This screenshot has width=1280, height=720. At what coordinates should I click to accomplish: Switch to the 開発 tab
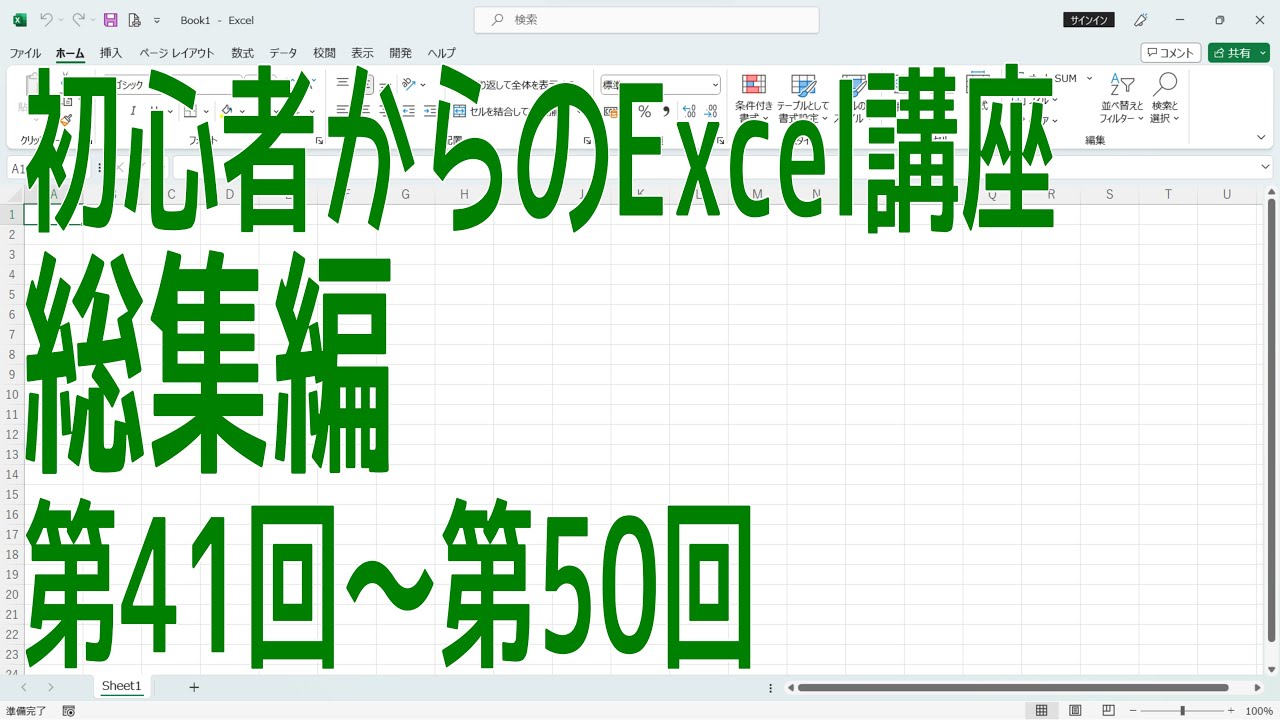click(x=400, y=53)
